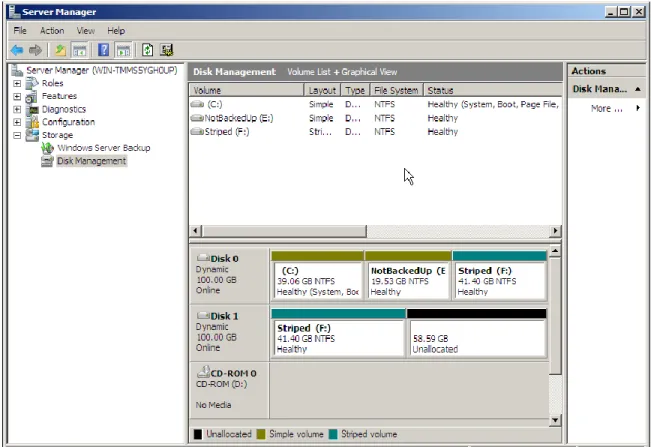Open the View menu
The width and height of the screenshot is (651, 447).
86,30
